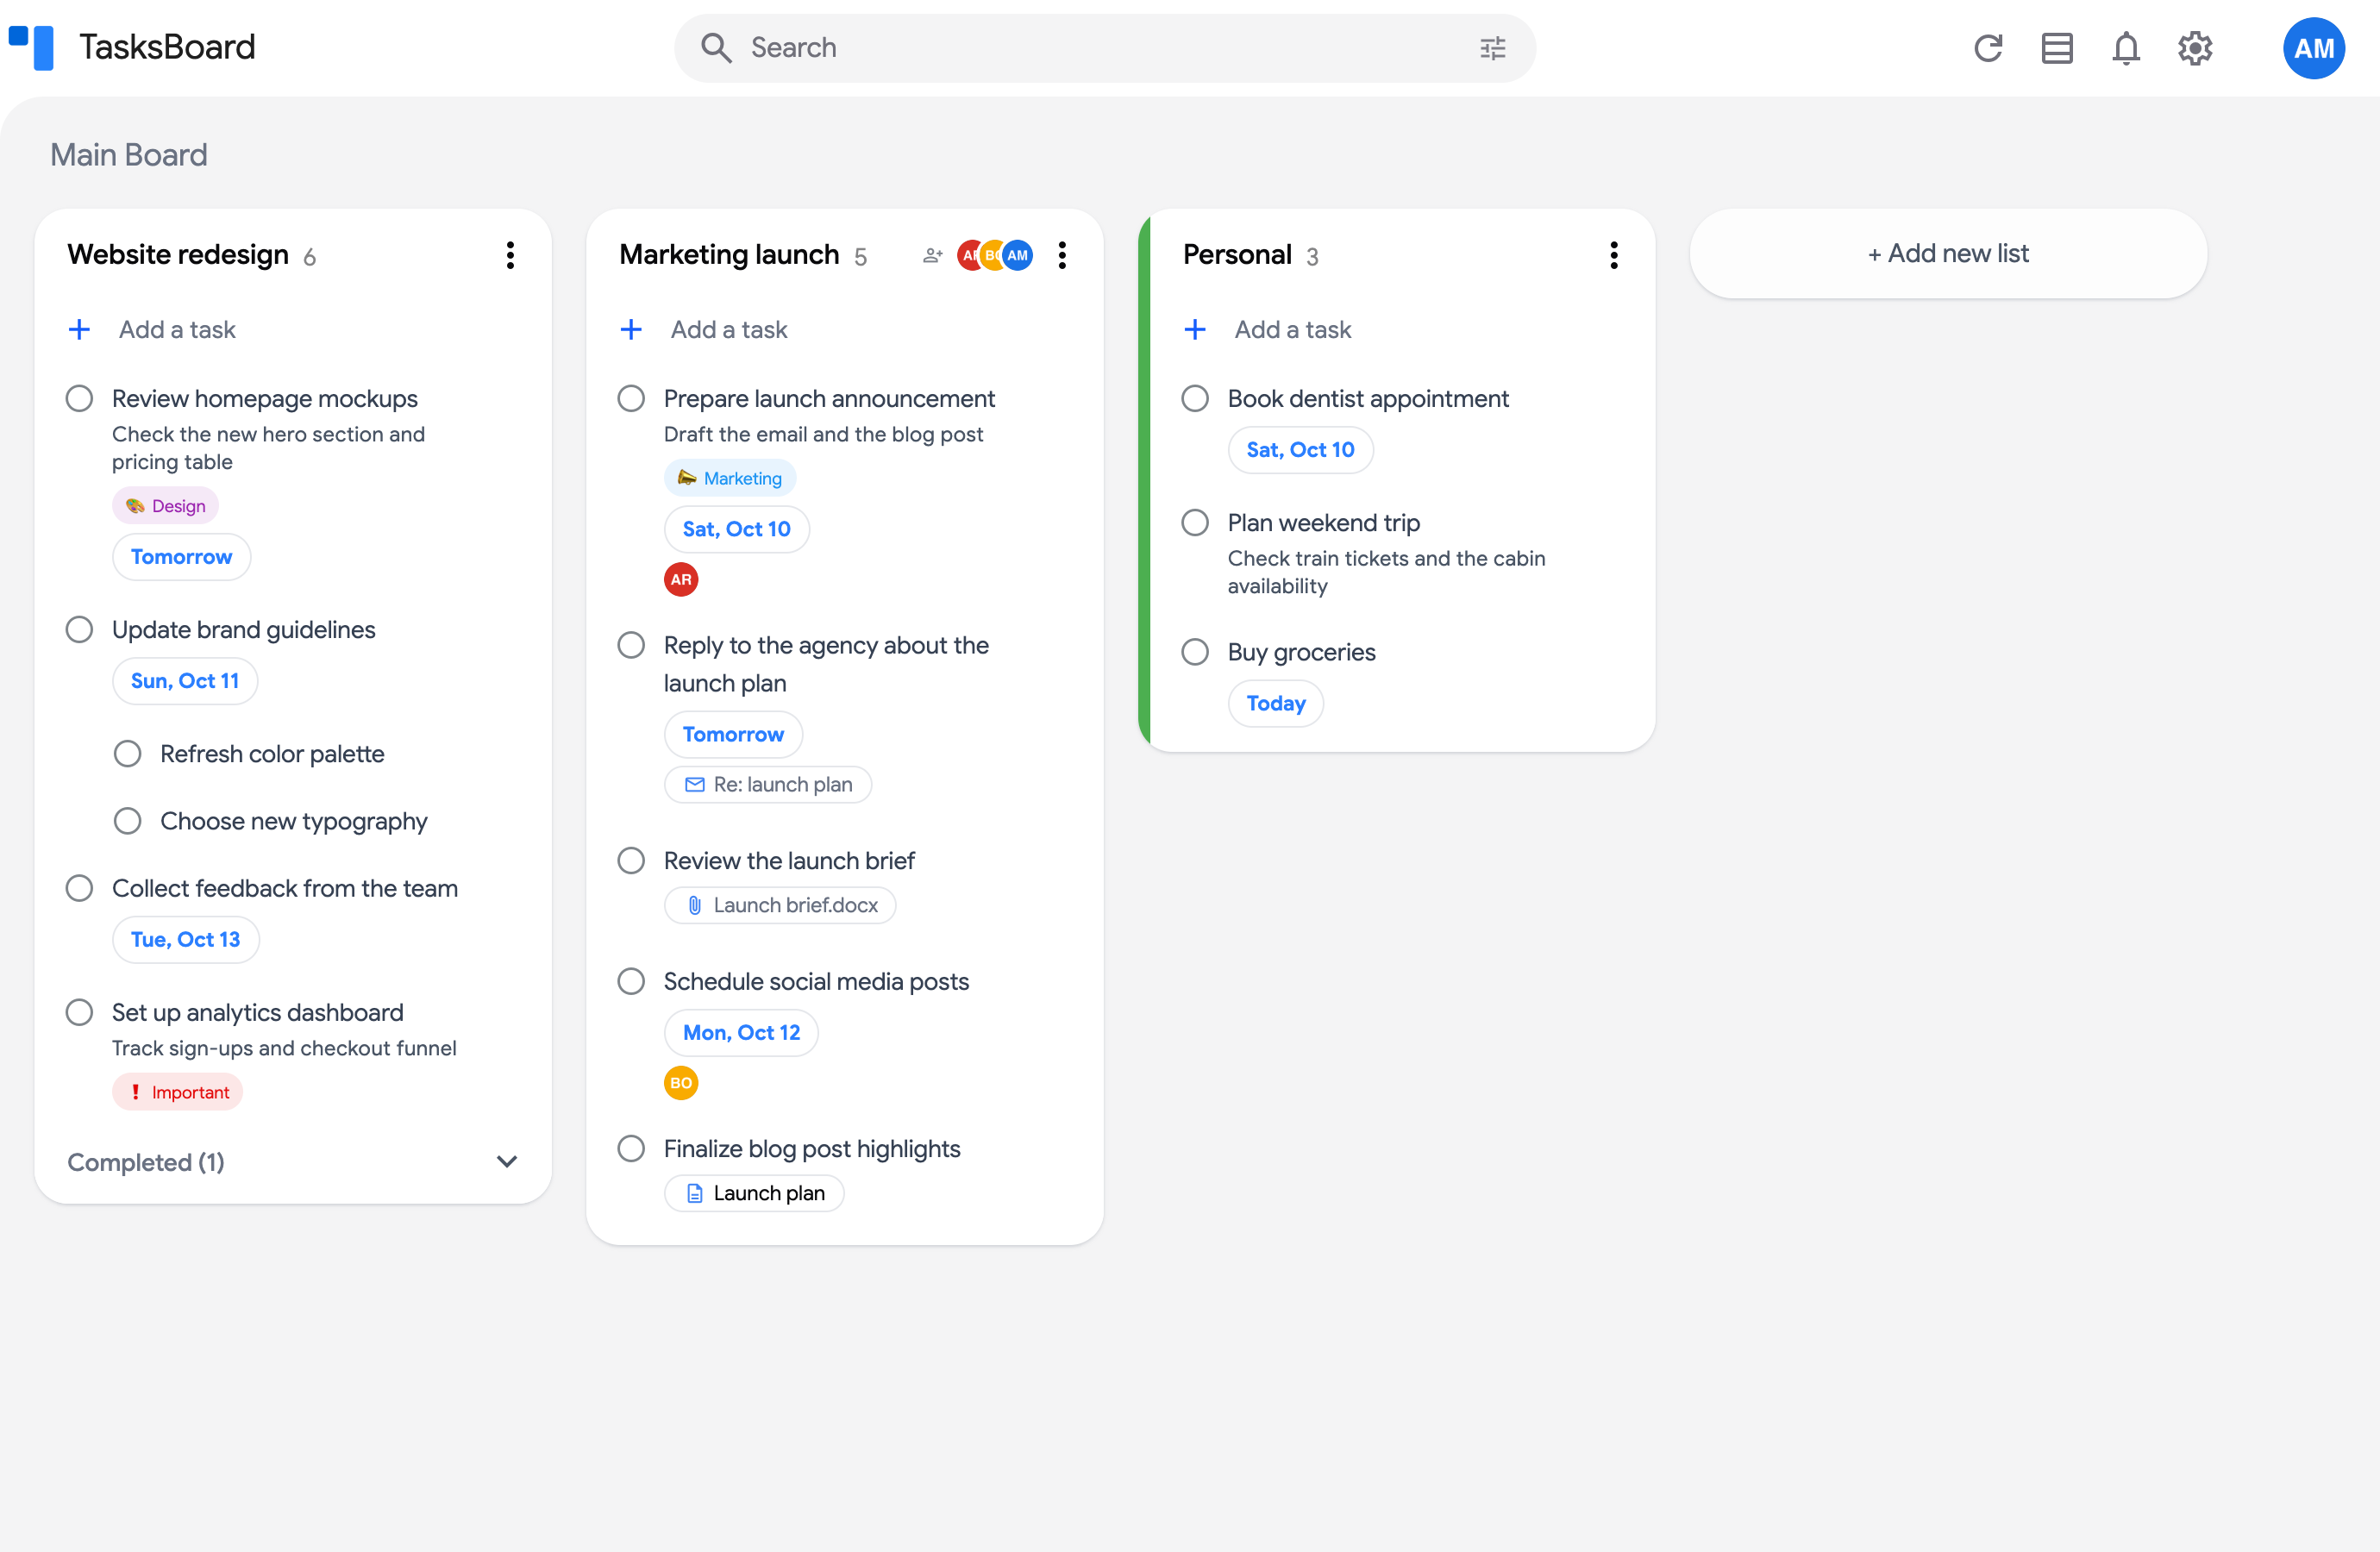This screenshot has height=1552, width=2380.
Task: Click the Tue, Oct 13 date chip
Action: 185,940
